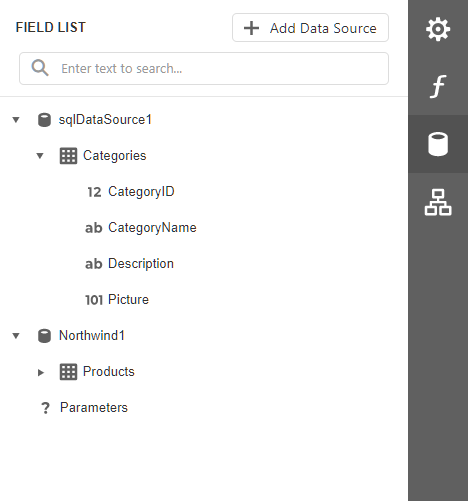The image size is (468, 501).
Task: Collapse the Northwind1 data source node
Action: [x=16, y=336]
